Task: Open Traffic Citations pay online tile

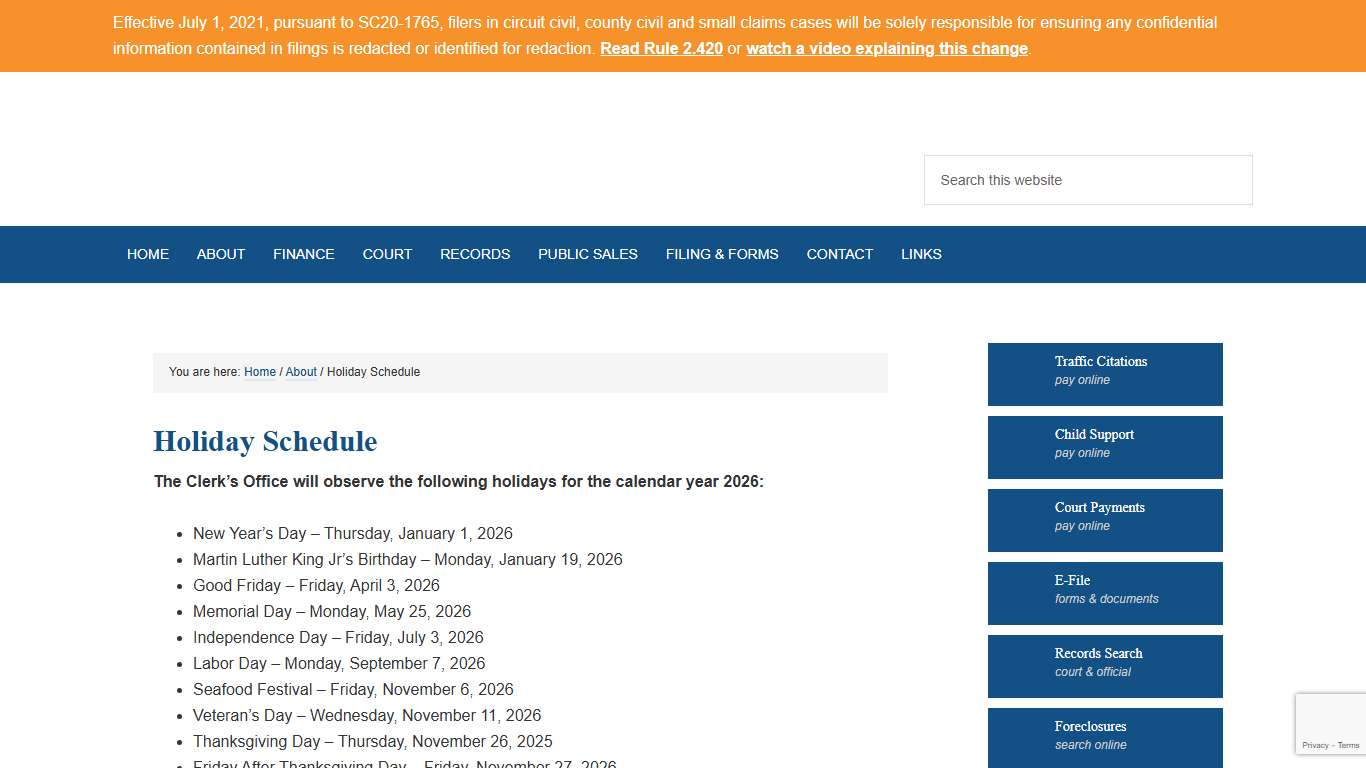Action: point(1105,374)
